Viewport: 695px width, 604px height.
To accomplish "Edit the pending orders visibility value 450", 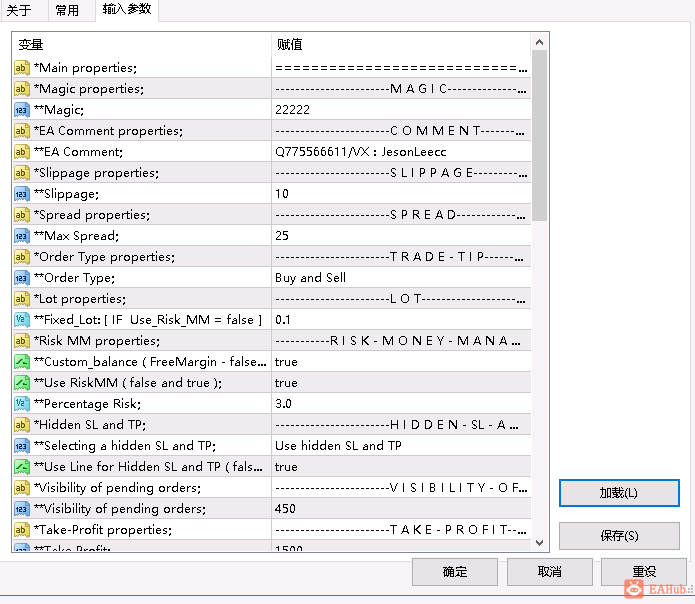I will click(401, 509).
